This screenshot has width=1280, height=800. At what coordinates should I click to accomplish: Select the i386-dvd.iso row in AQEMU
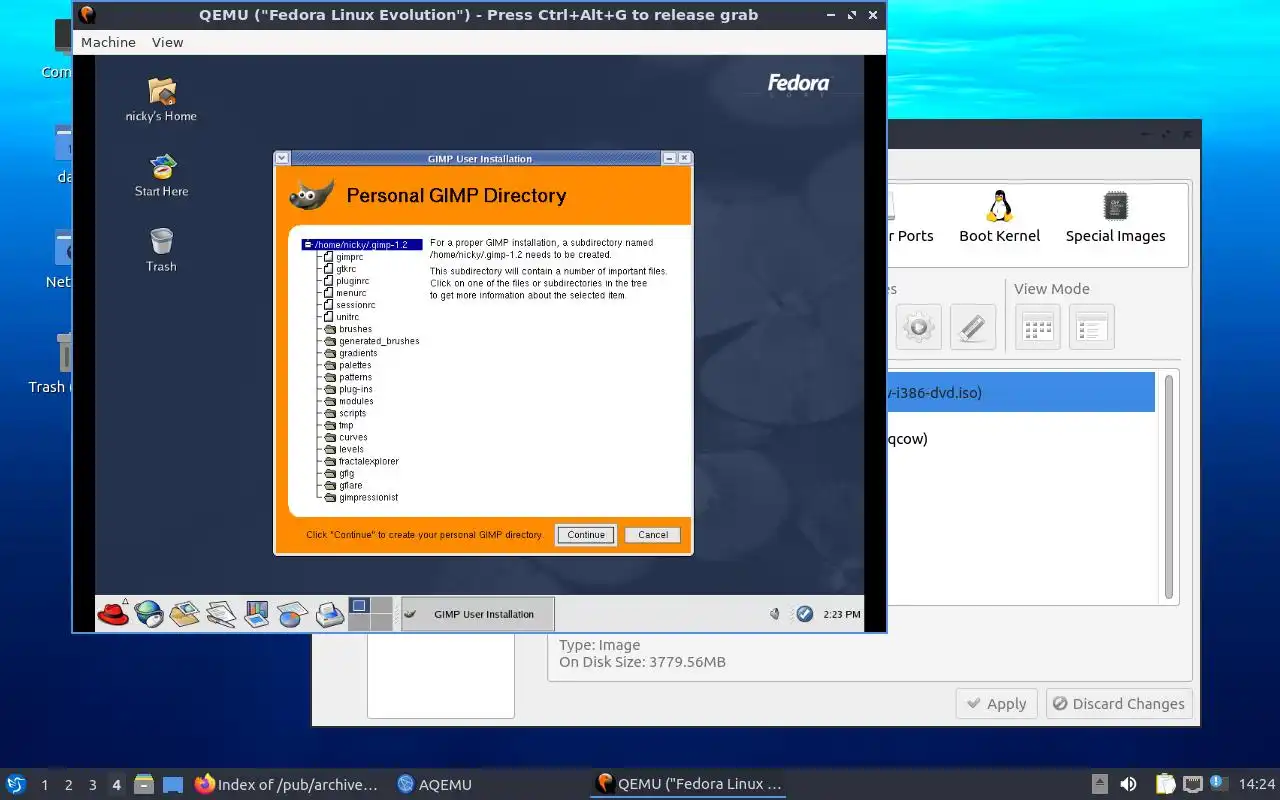pos(1020,392)
